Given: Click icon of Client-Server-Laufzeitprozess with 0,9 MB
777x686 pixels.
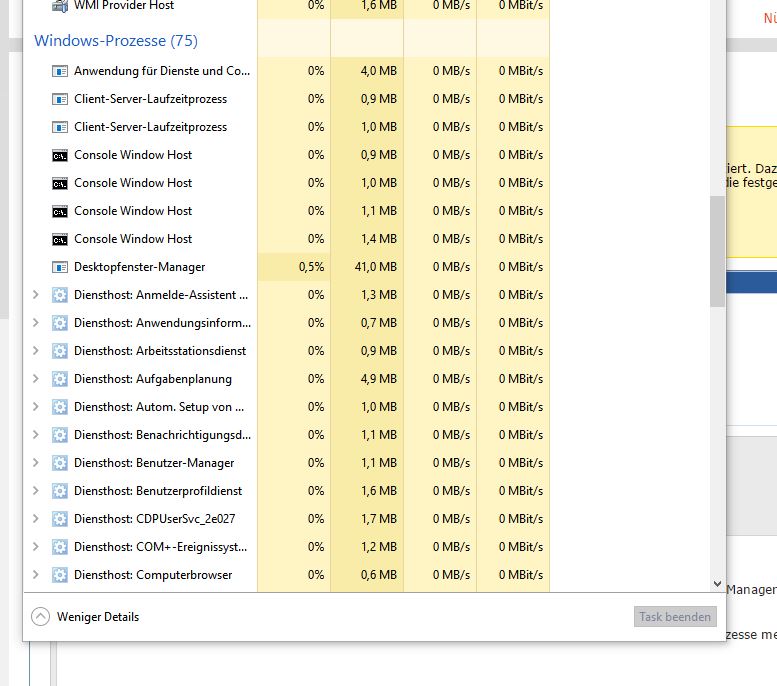Looking at the screenshot, I should pos(60,99).
